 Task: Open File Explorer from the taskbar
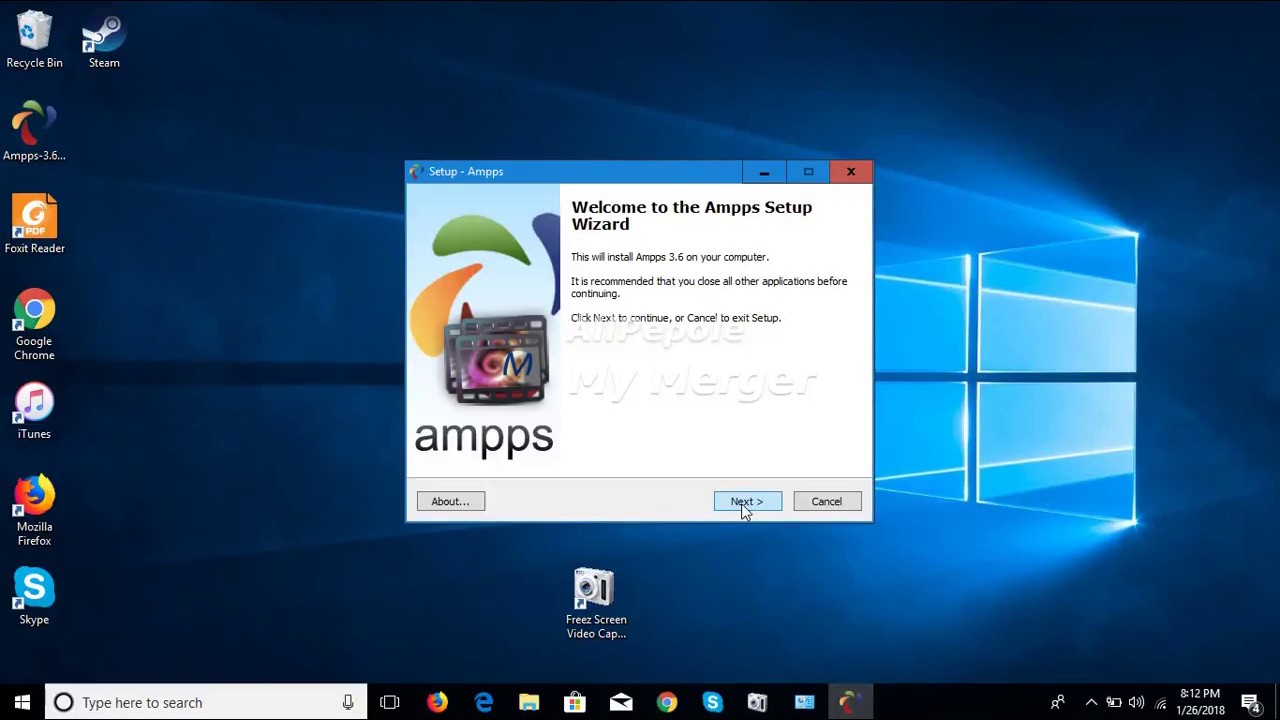click(529, 702)
